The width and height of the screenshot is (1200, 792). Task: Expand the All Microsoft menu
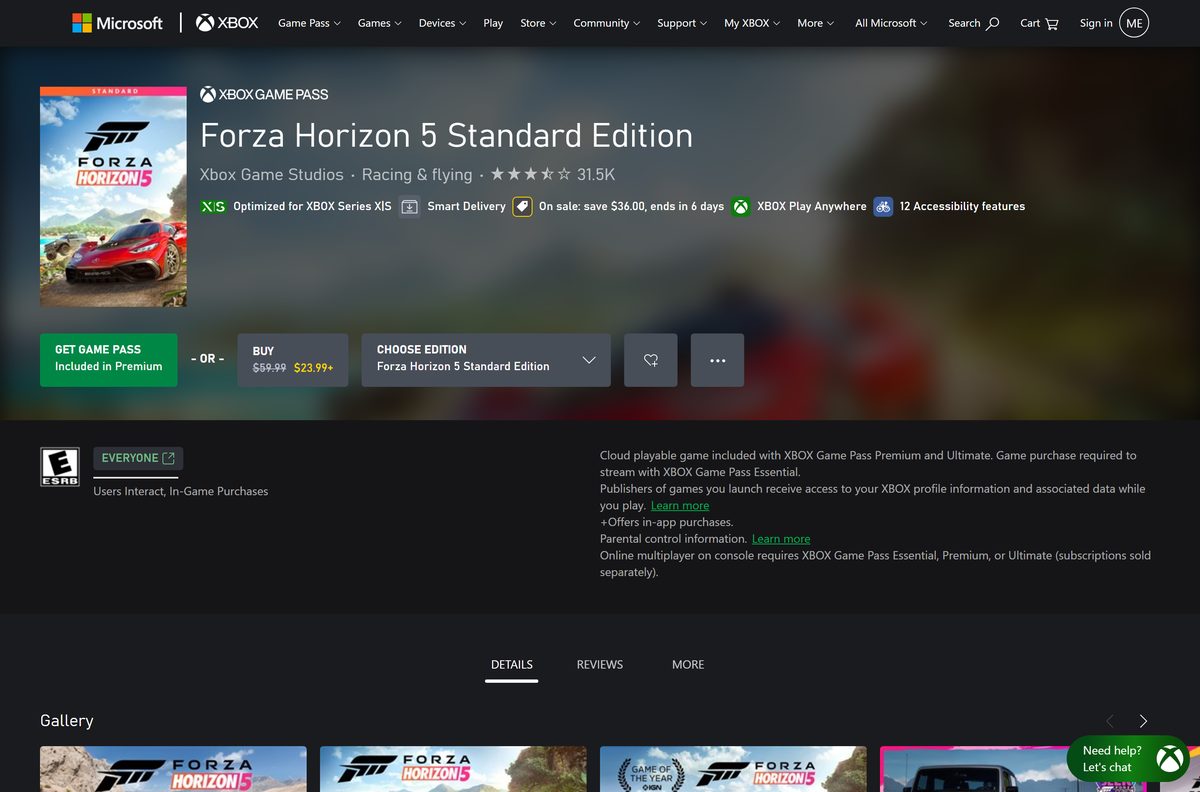pyautogui.click(x=891, y=23)
